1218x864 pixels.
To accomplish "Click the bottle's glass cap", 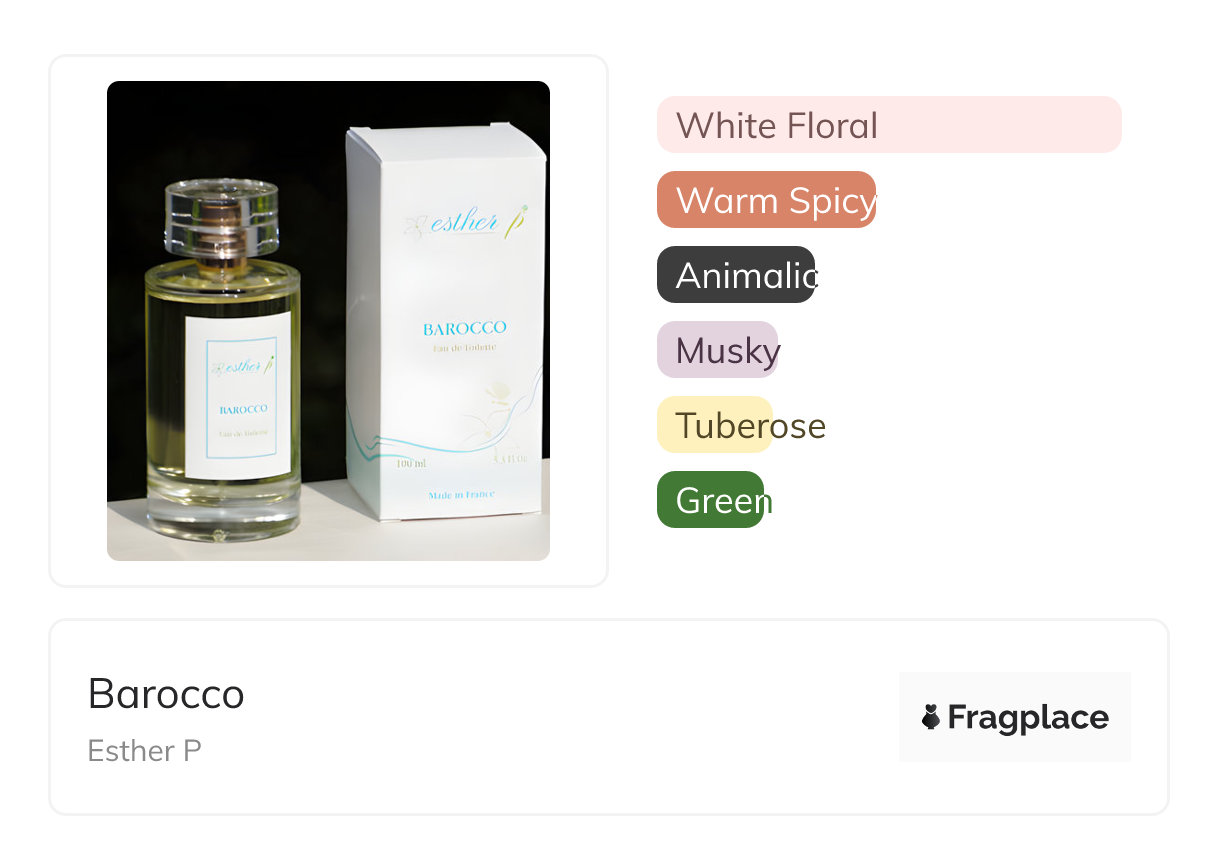I will pos(221,218).
